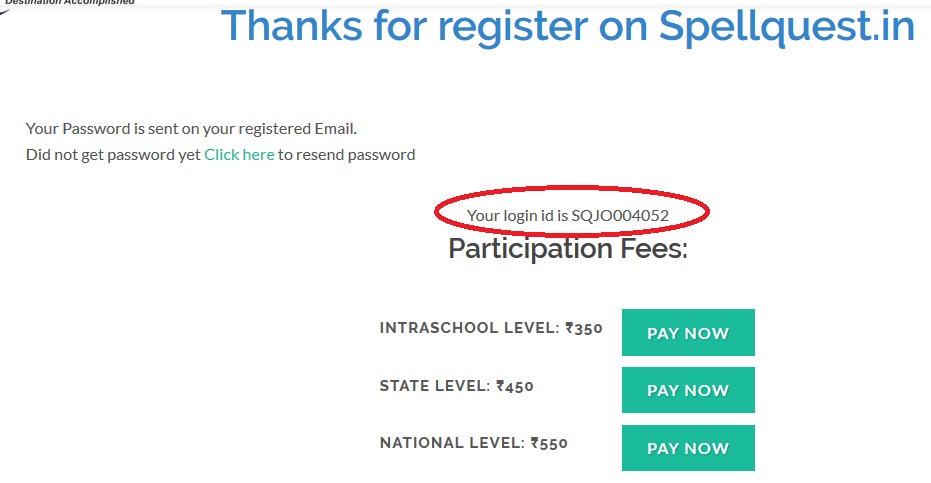The width and height of the screenshot is (931, 483).
Task: Select the login id SQJO004052
Action: tap(620, 215)
